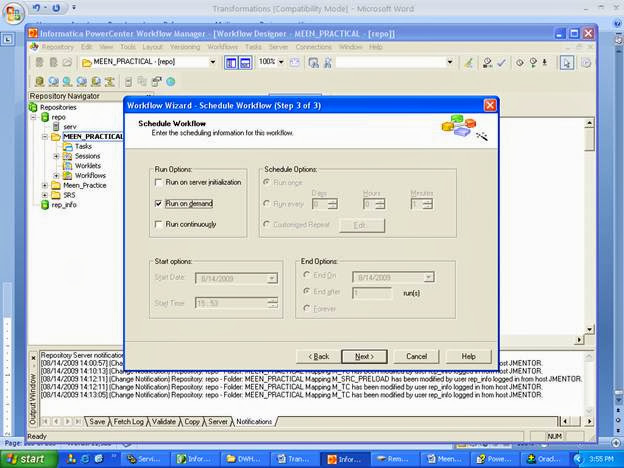Viewport: 624px width, 468px height.
Task: Click the round teal icon in second toolbar
Action: tap(171, 82)
